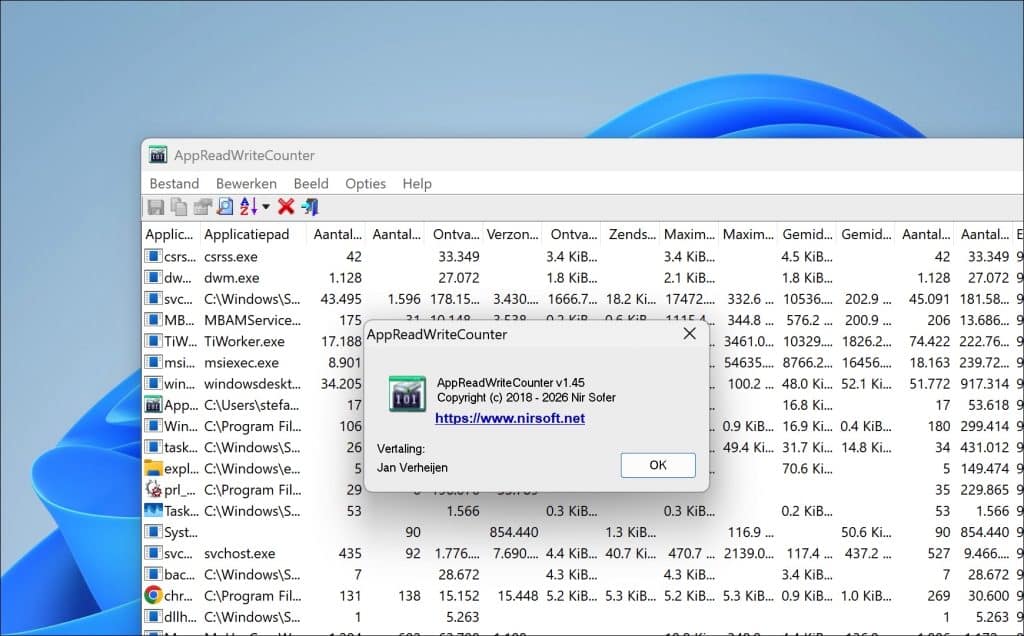Click the 70.6 Ki... cell
Viewport: 1024px width, 636px height.
point(807,468)
